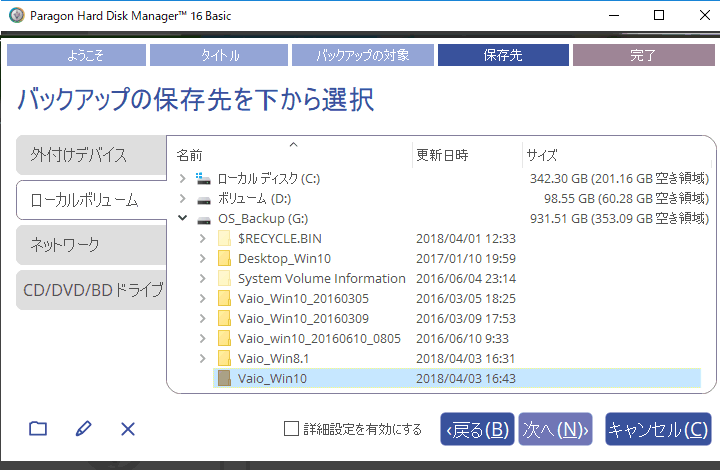Image resolution: width=720 pixels, height=470 pixels.
Task: Click the Local Disk (C:) drive icon
Action: coord(204,179)
